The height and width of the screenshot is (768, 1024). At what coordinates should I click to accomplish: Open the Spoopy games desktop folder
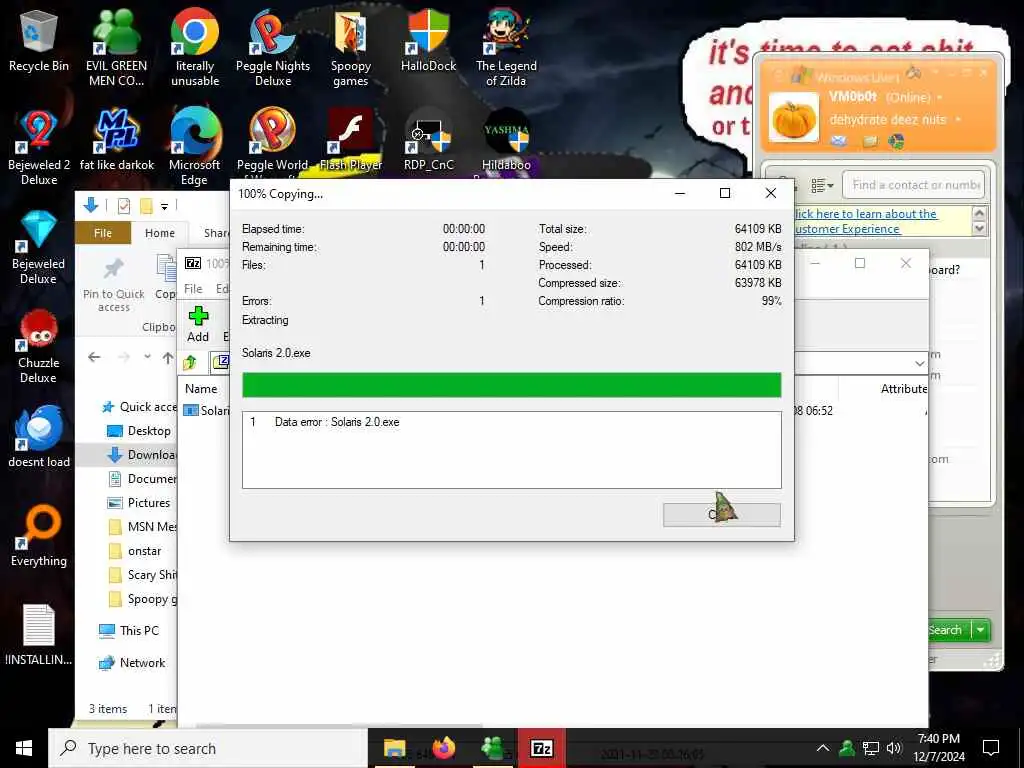coord(351,47)
